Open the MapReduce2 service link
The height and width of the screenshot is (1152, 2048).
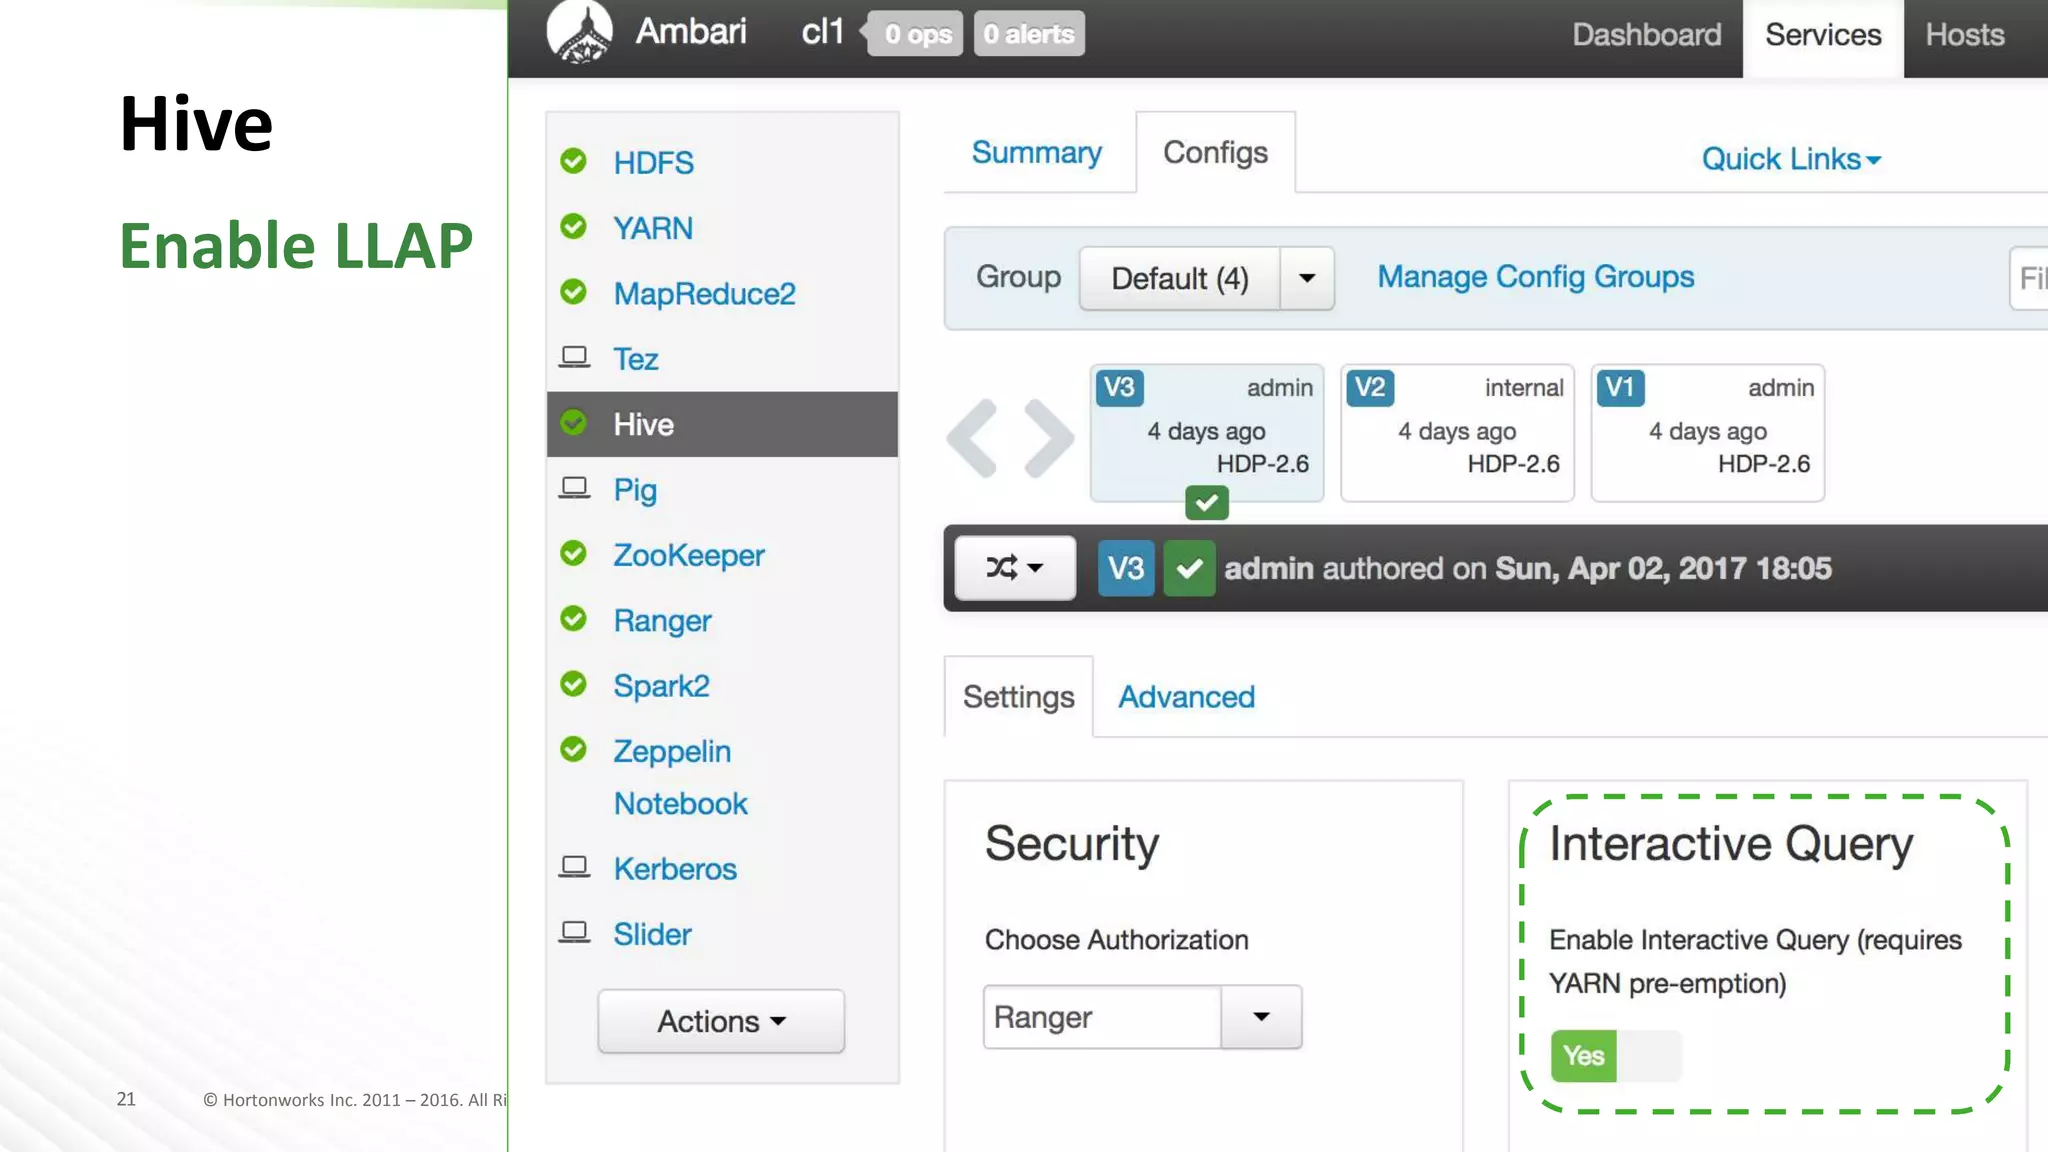[704, 294]
